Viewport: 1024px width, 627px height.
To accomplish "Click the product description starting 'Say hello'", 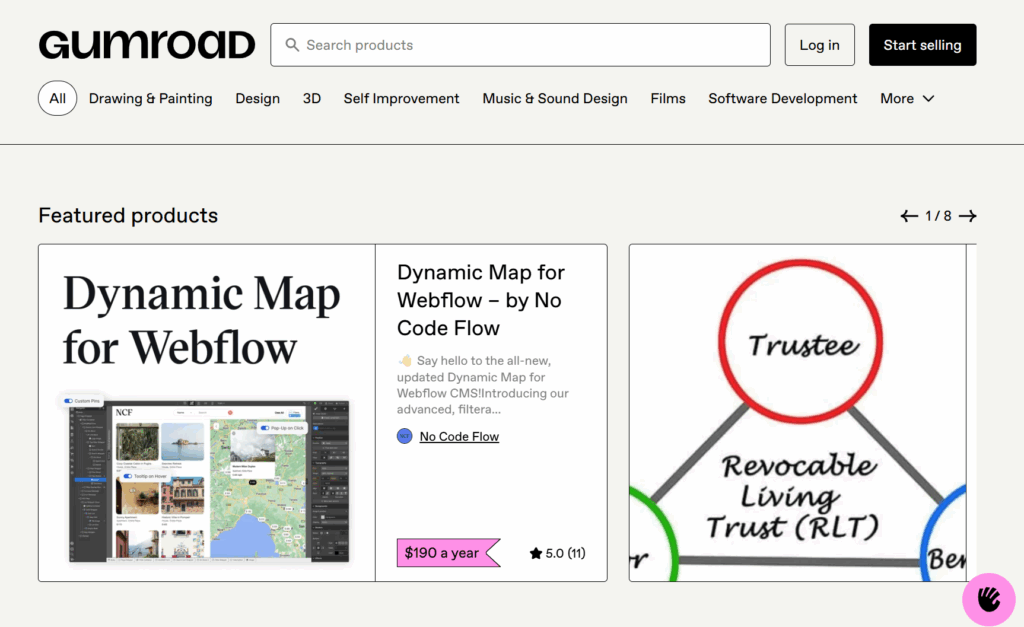I will coord(483,385).
